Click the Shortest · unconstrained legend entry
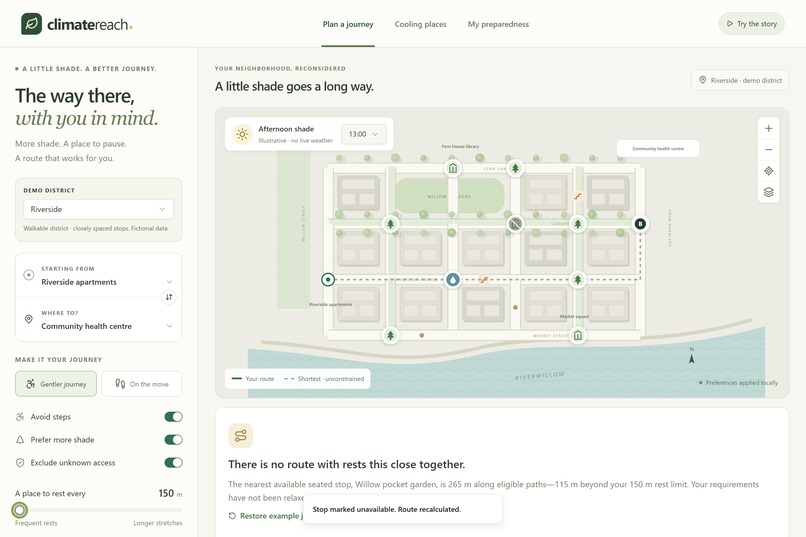 coord(324,379)
